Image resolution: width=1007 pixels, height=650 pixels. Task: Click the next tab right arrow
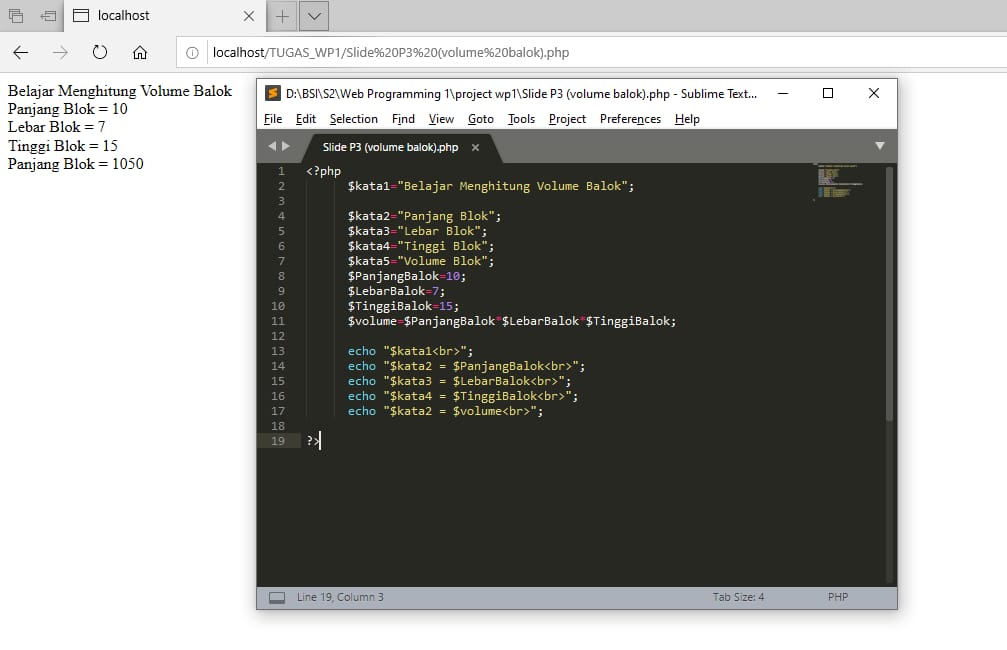click(286, 146)
